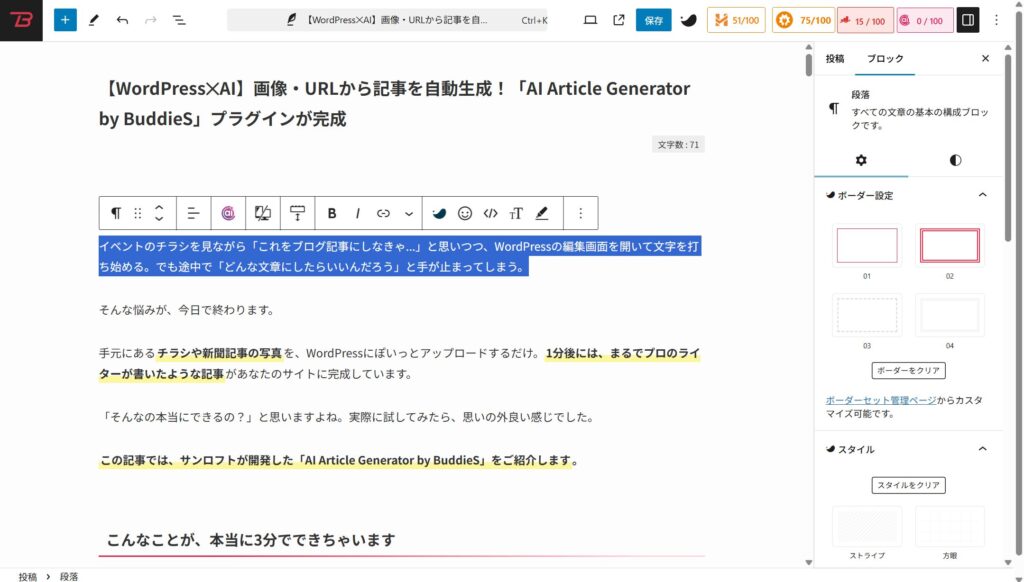Collapse the スタイル panel

pos(982,449)
